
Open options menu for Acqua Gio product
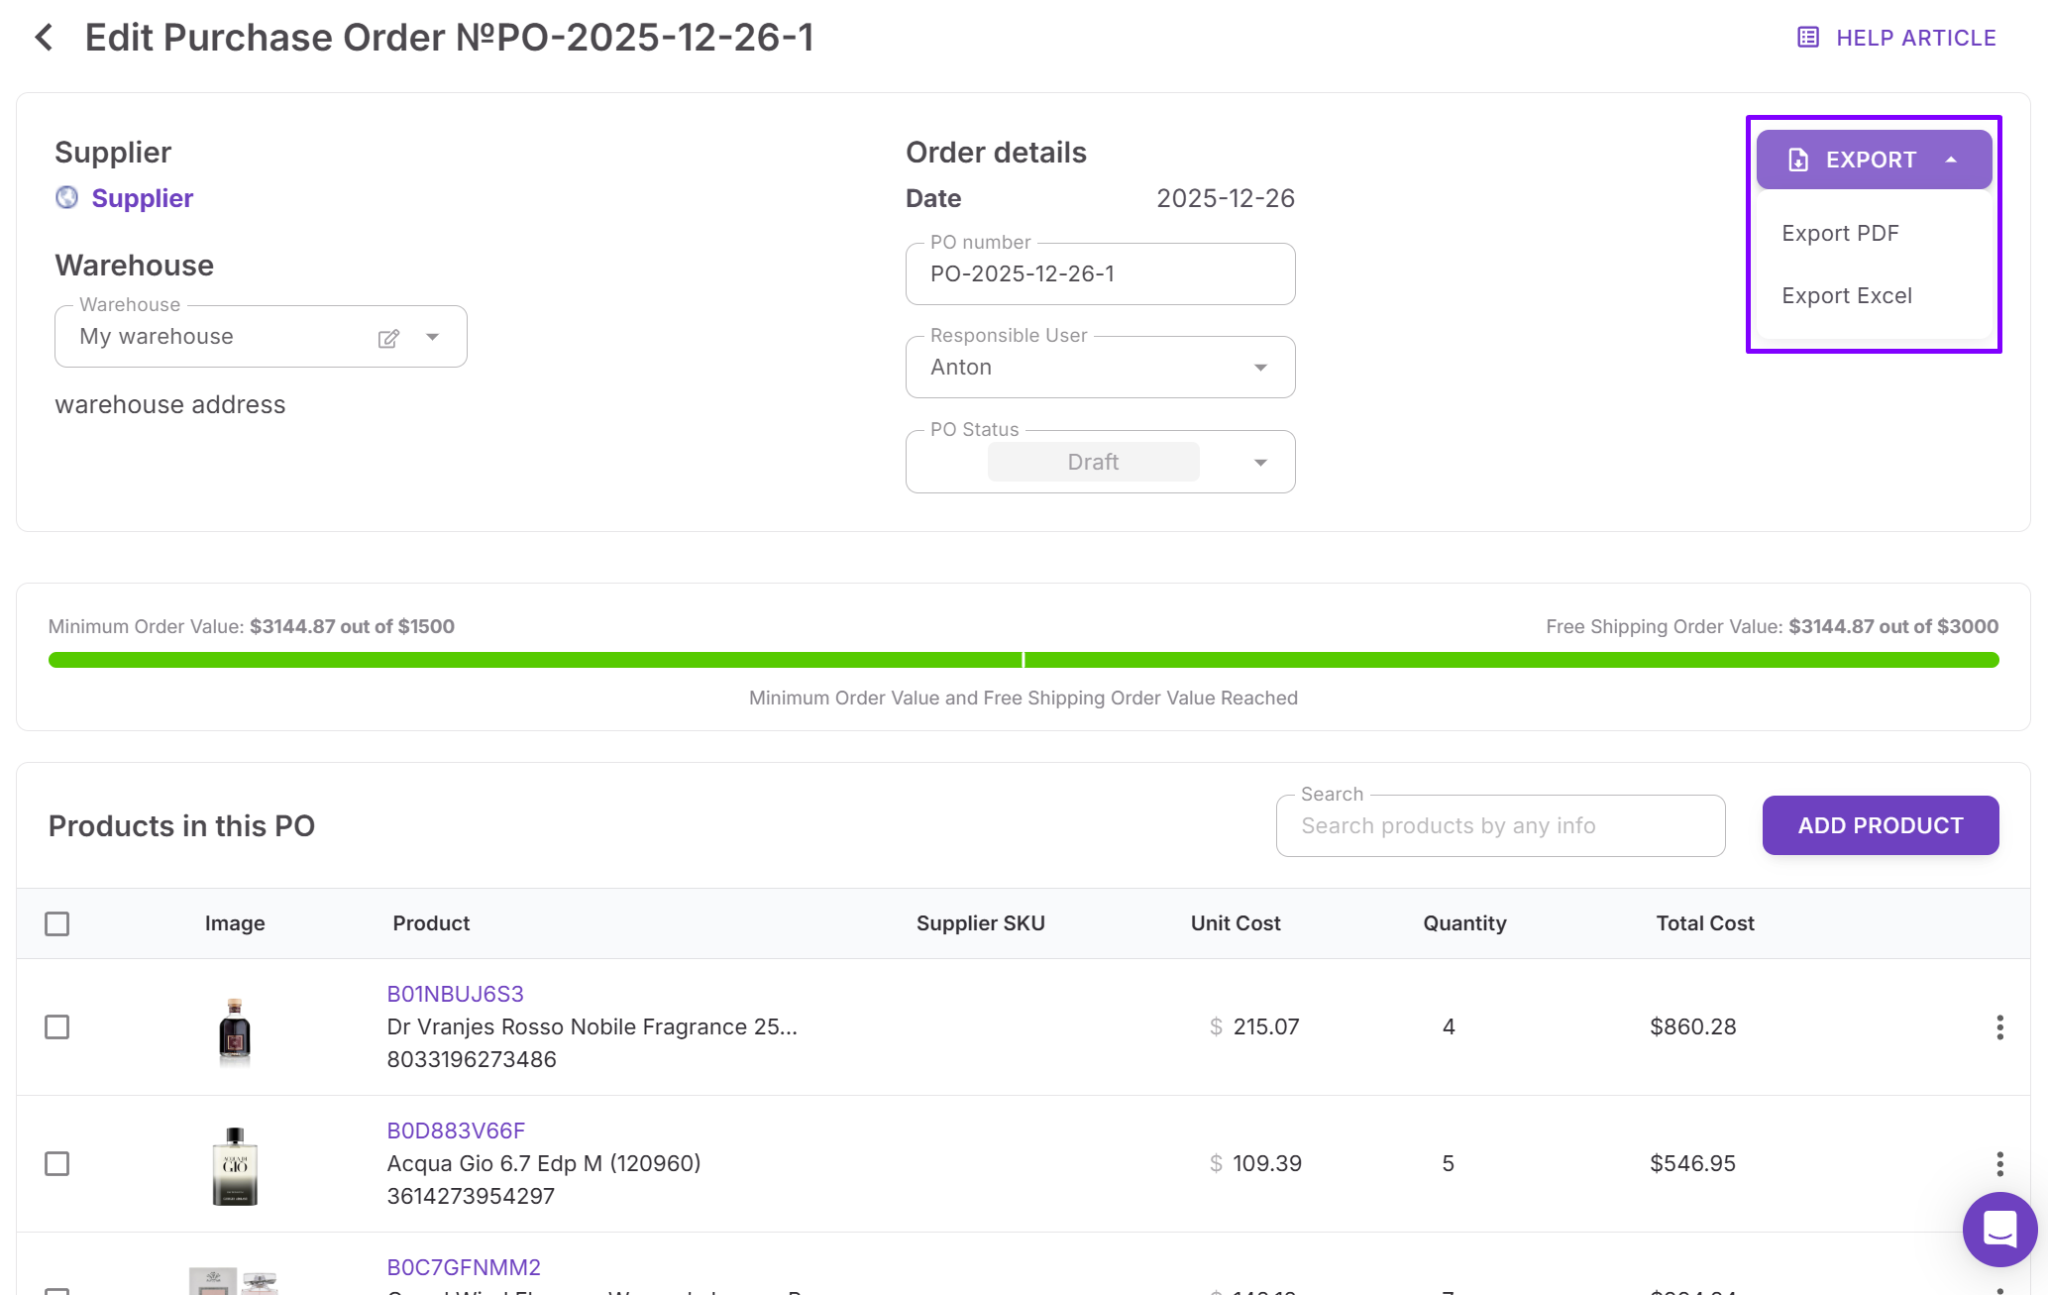pos(1999,1163)
